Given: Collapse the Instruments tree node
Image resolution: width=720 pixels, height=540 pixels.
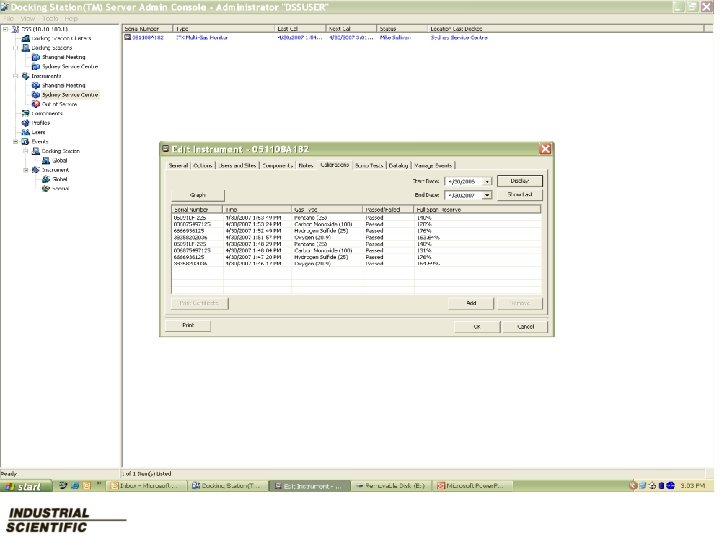Looking at the screenshot, I should pyautogui.click(x=16, y=76).
